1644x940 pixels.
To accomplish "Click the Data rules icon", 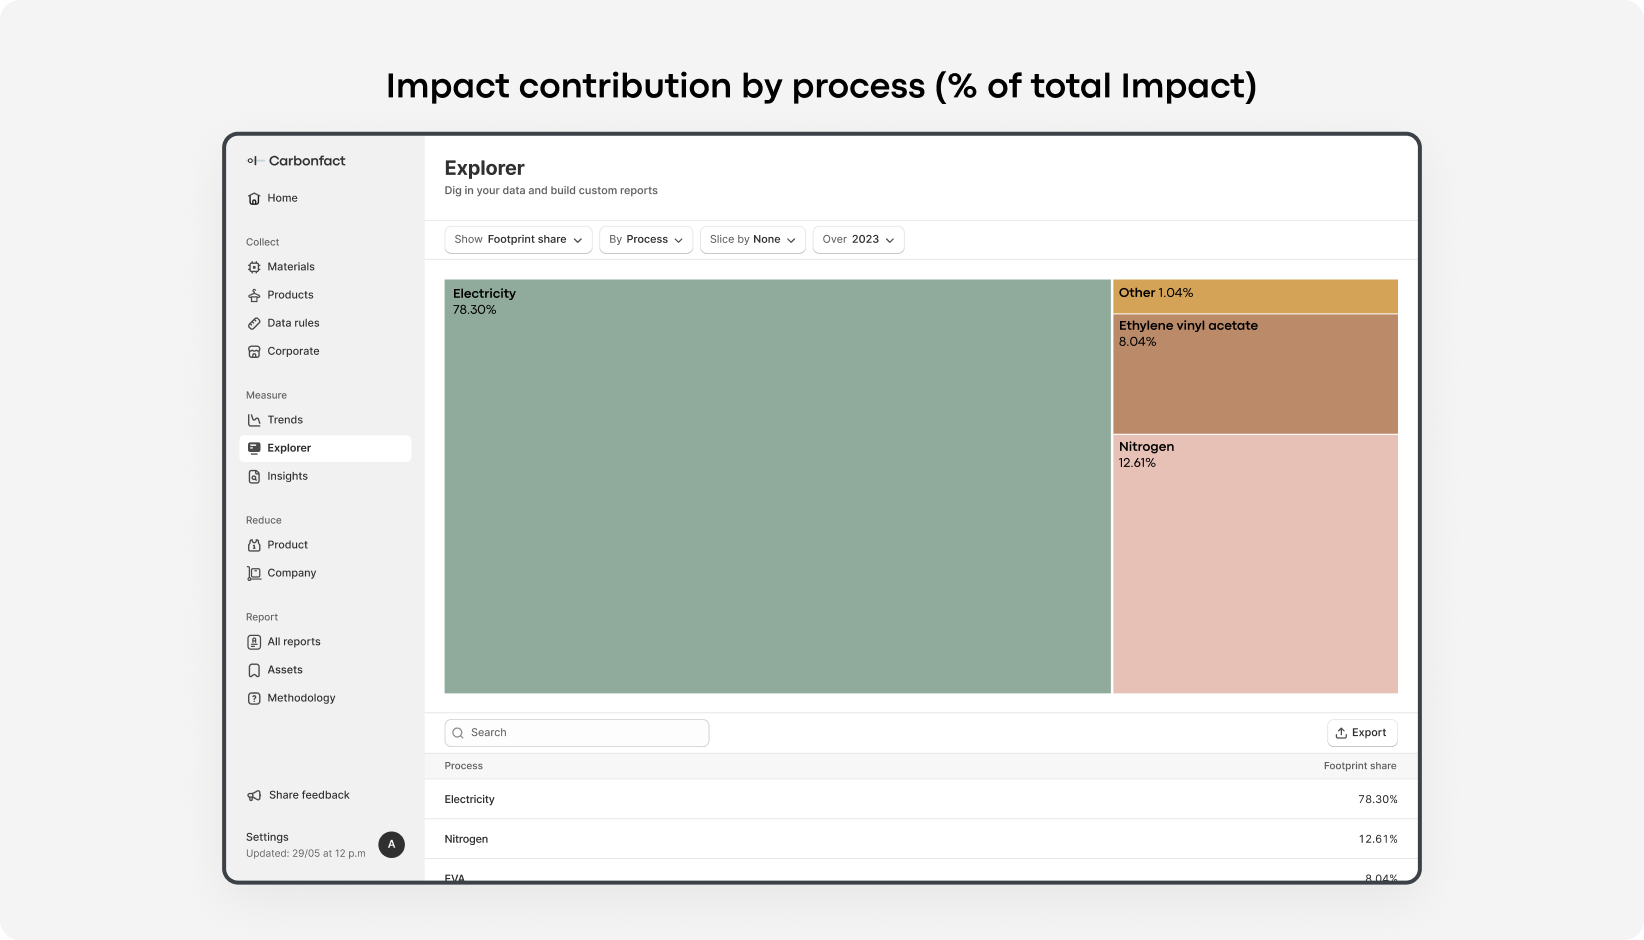I will pos(254,323).
